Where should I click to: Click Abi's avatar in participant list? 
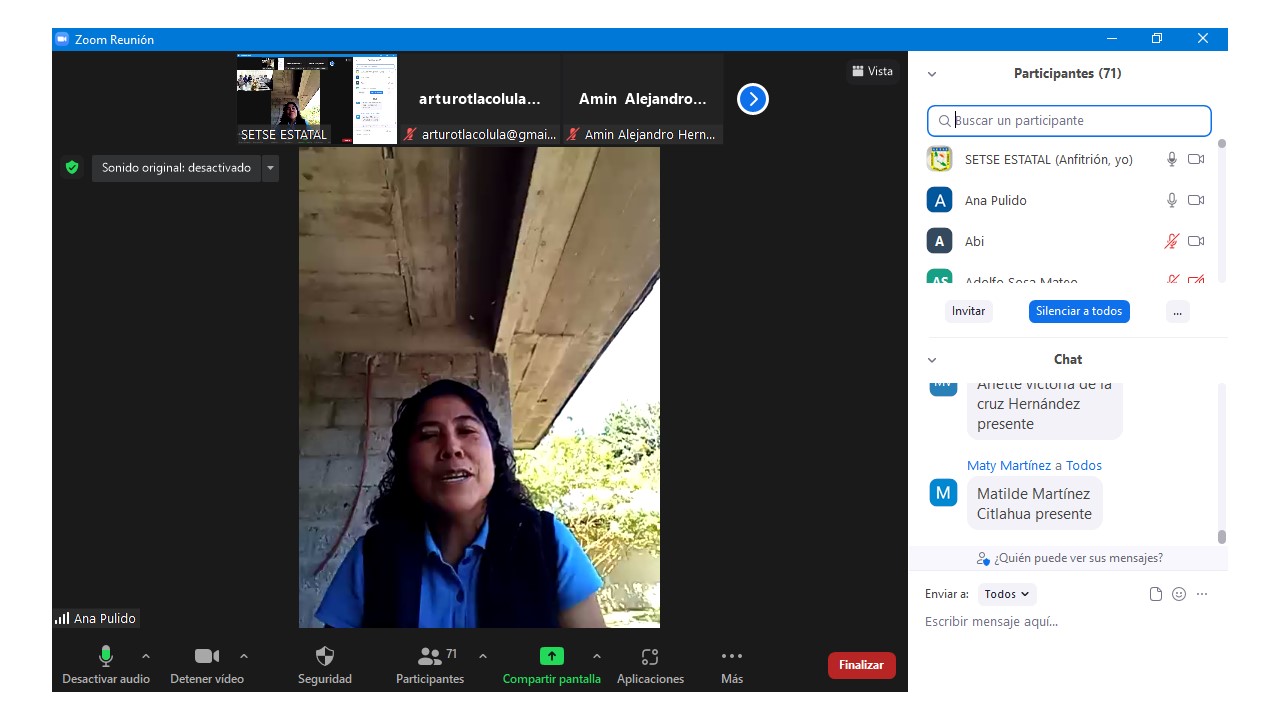(939, 241)
